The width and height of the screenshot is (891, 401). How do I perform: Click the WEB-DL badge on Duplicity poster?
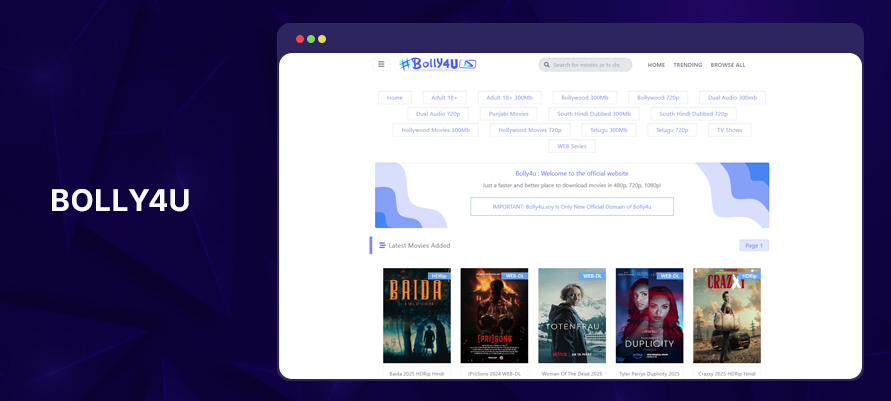click(x=670, y=275)
